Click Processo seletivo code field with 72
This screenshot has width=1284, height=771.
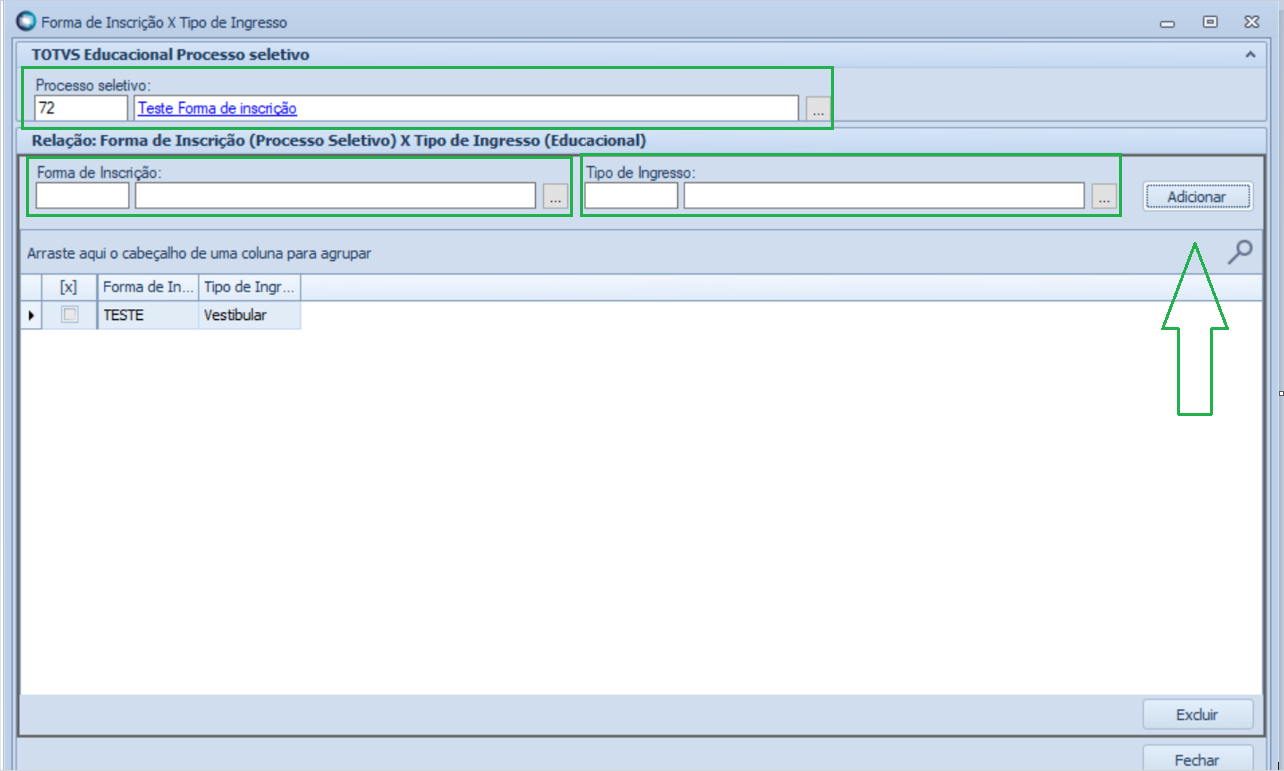(81, 108)
